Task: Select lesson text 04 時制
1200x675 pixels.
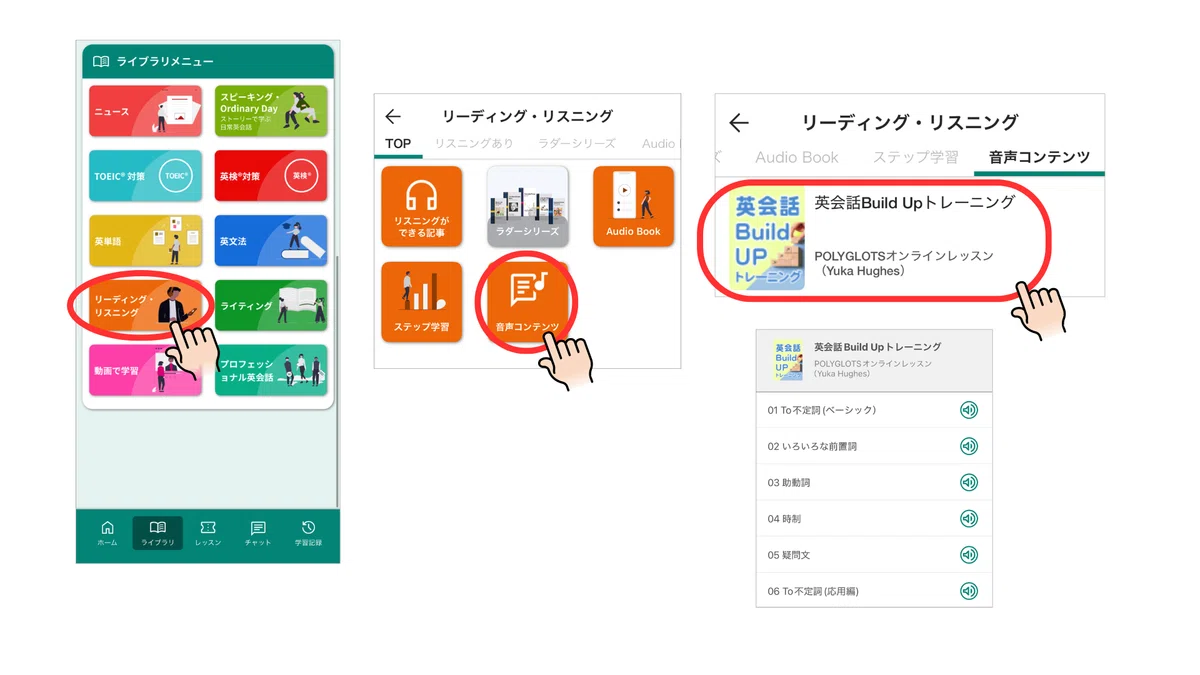Action: [784, 518]
